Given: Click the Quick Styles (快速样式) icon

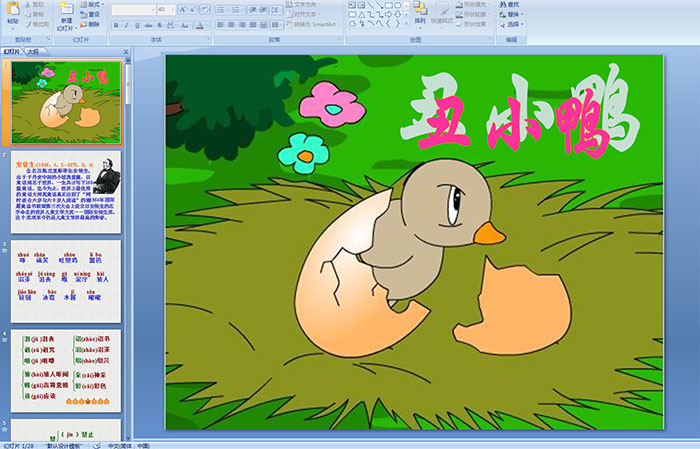Looking at the screenshot, I should (442, 9).
